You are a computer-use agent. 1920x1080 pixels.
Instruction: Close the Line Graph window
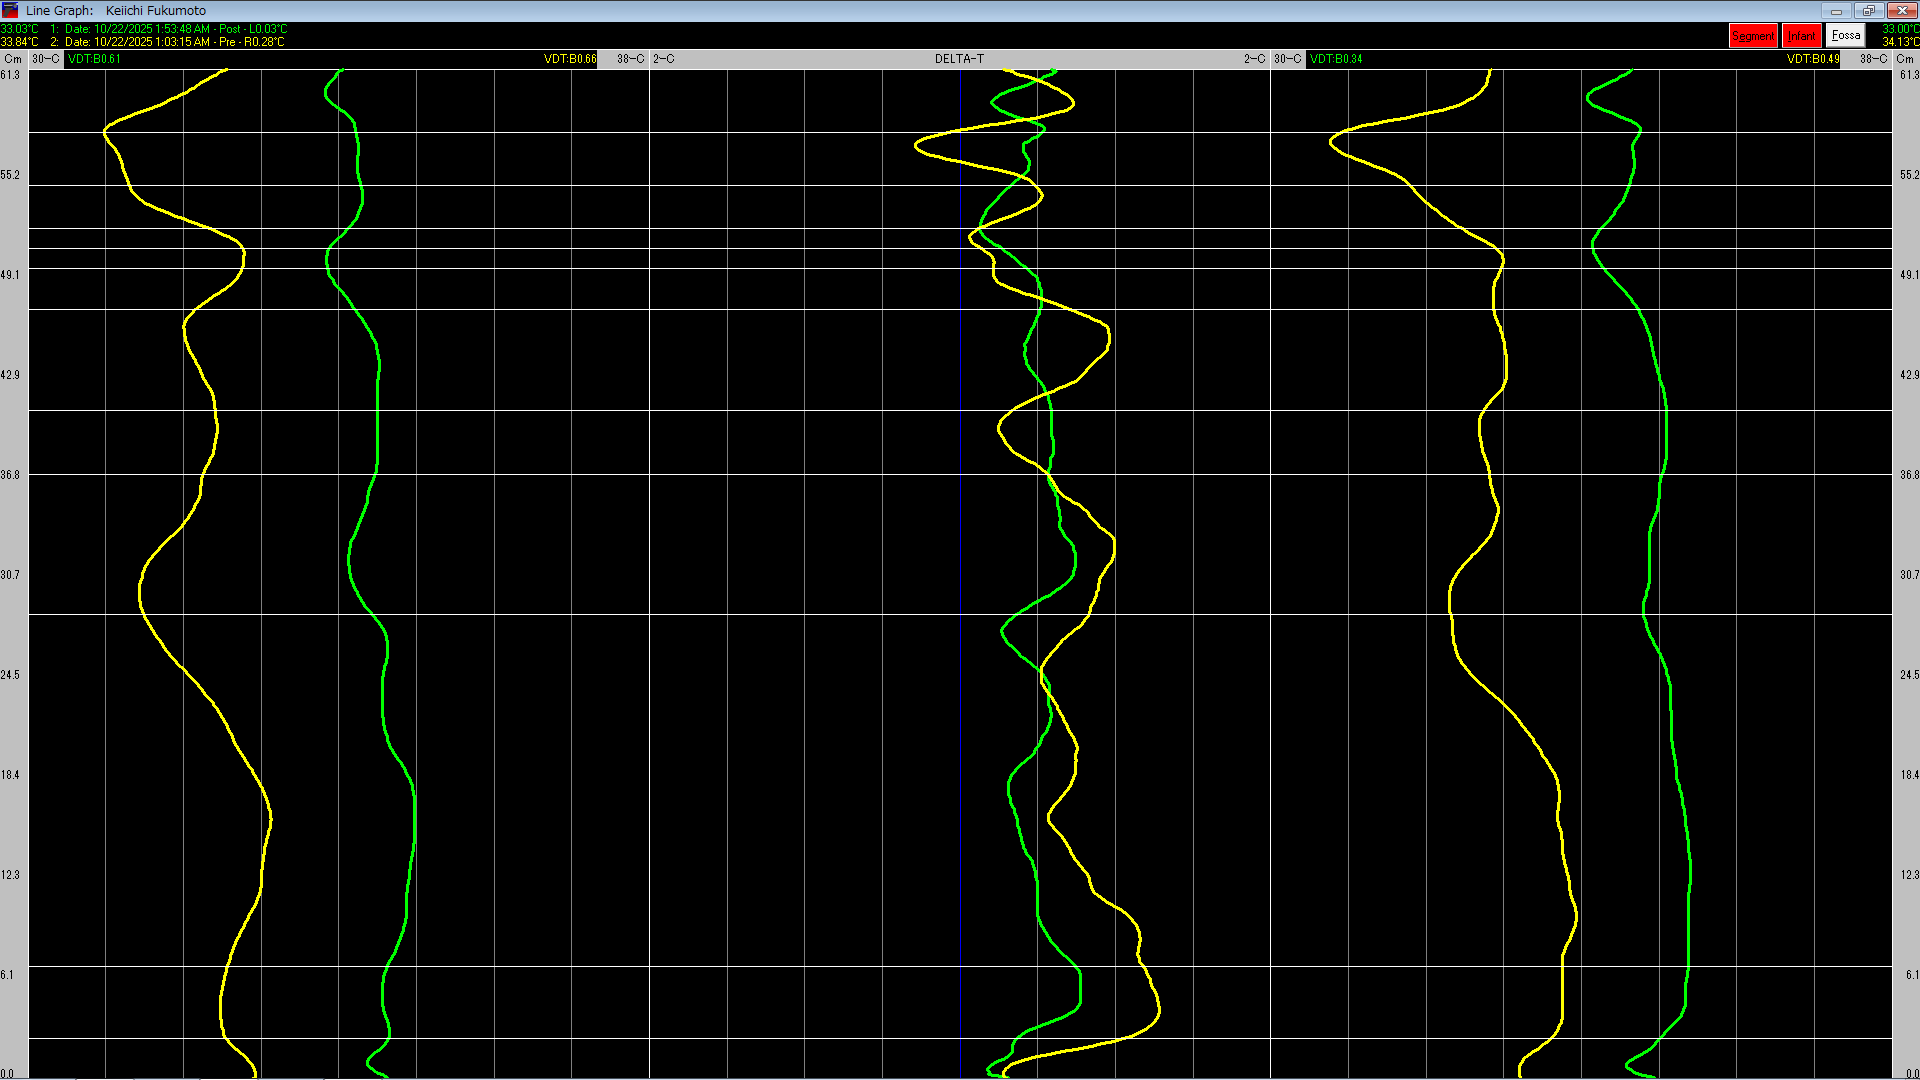point(1901,10)
